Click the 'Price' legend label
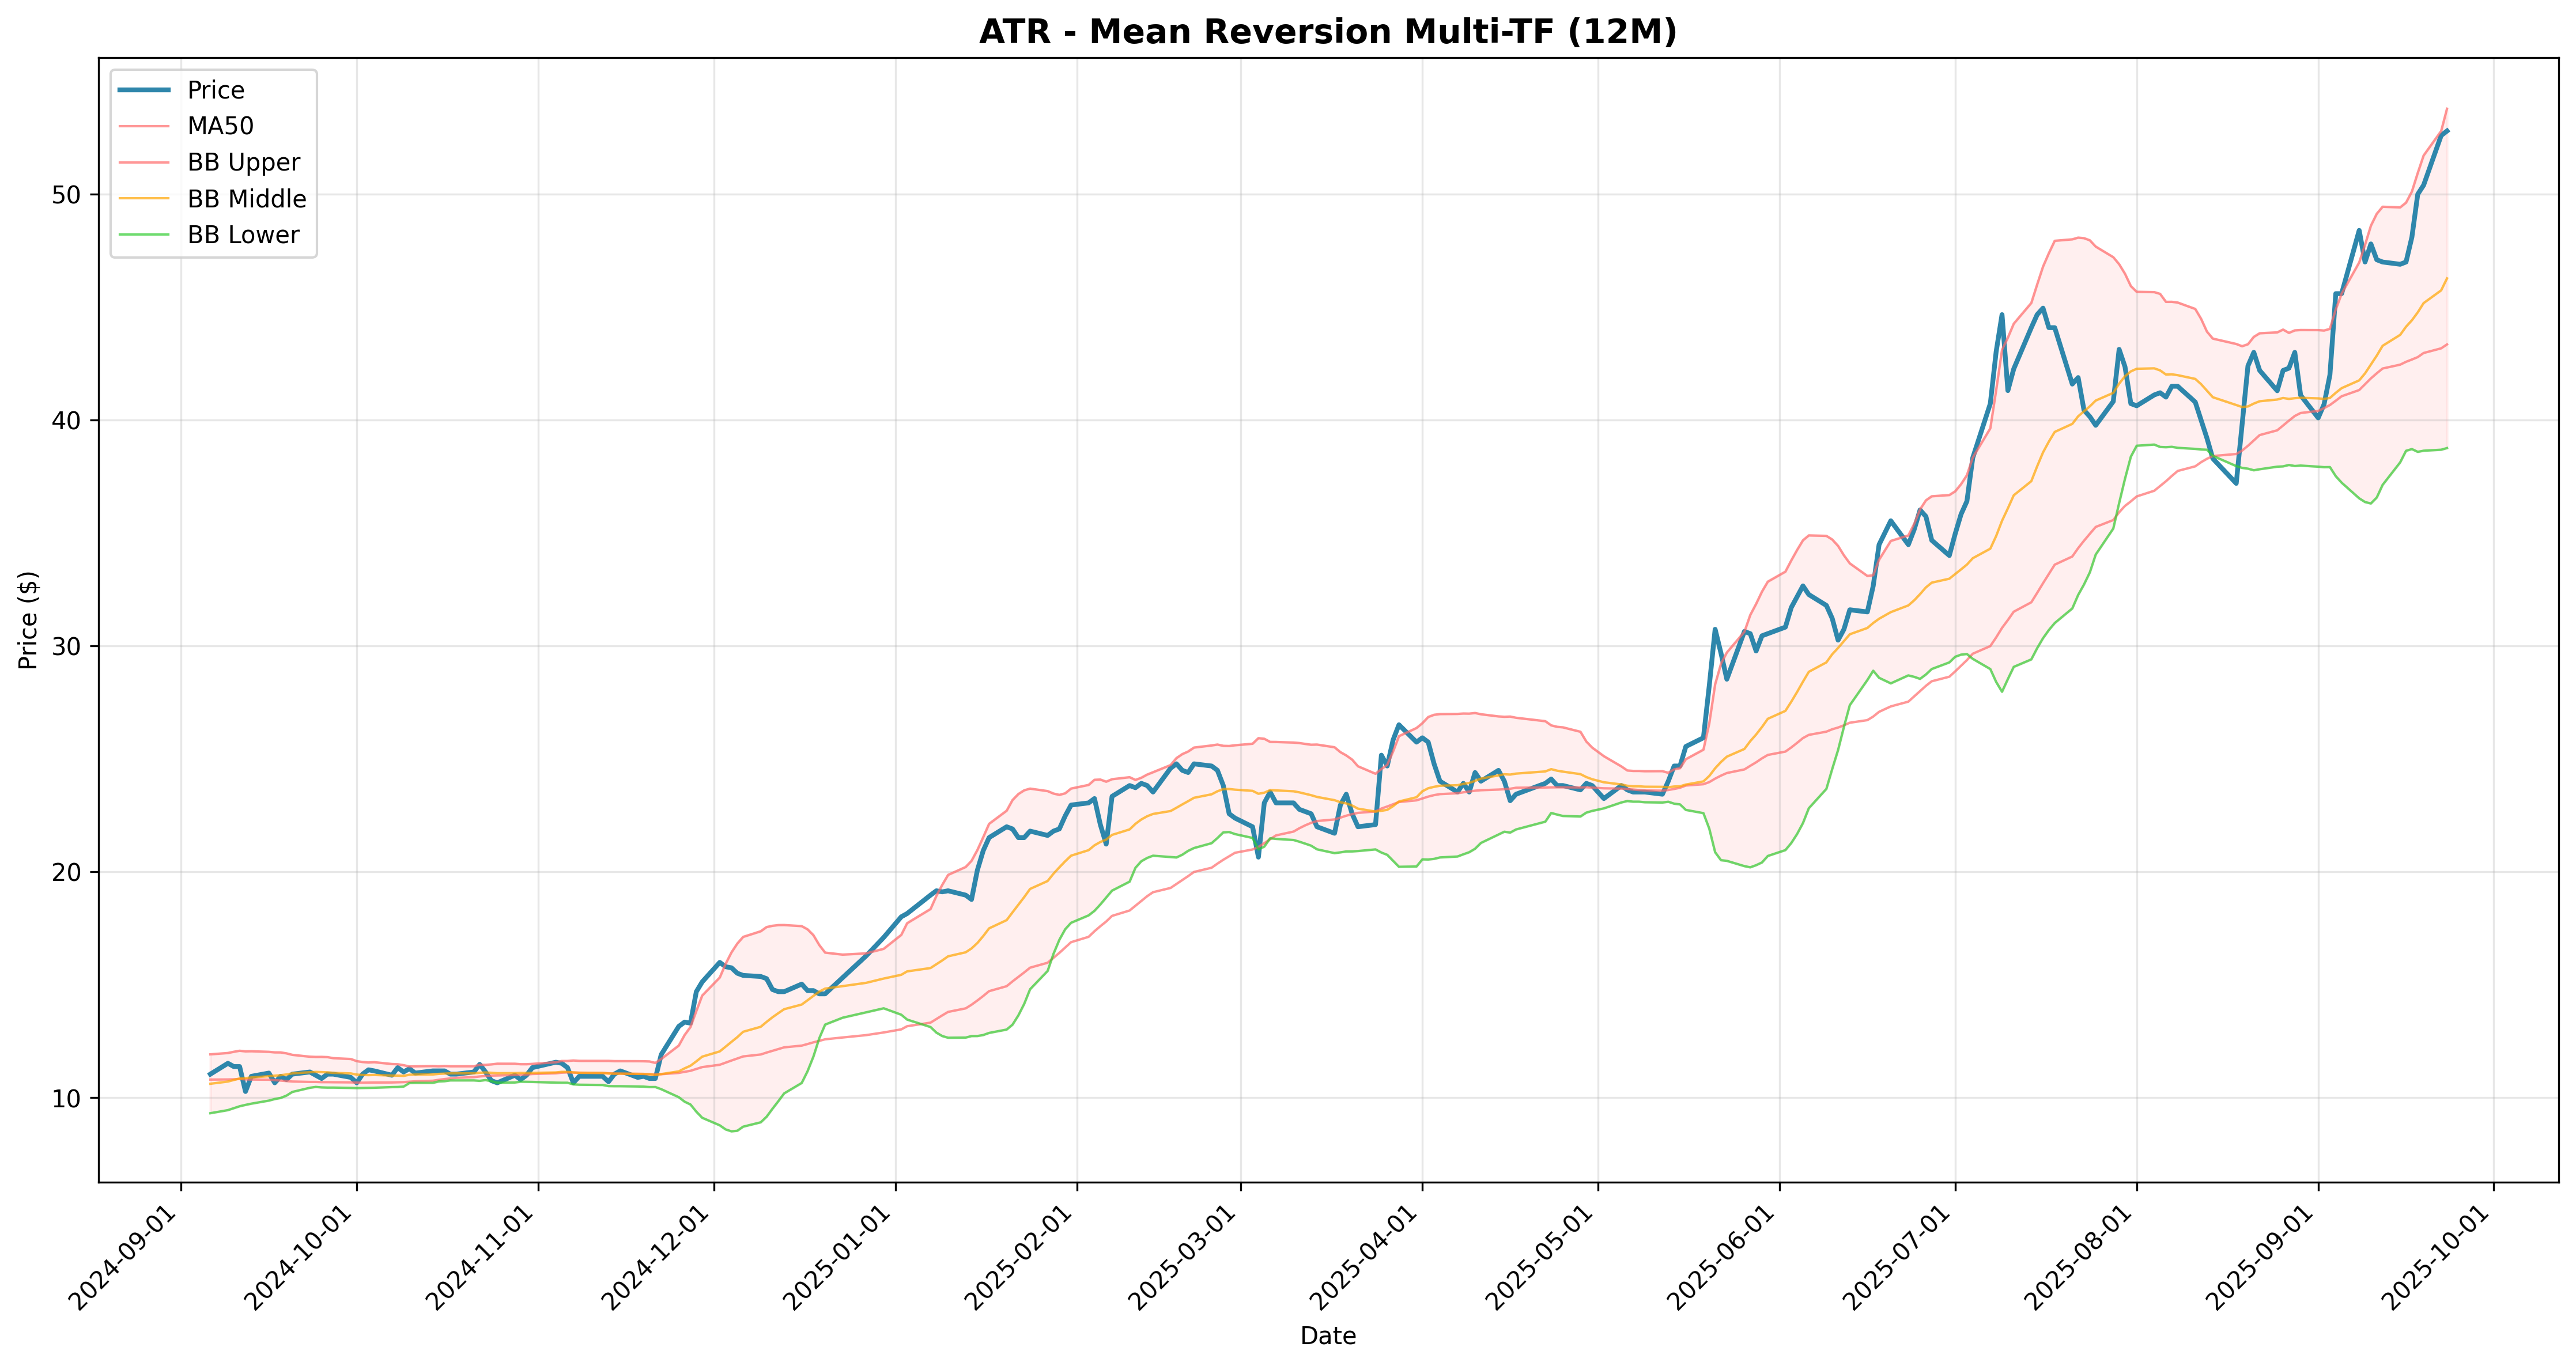2576x1366 pixels. coord(216,90)
